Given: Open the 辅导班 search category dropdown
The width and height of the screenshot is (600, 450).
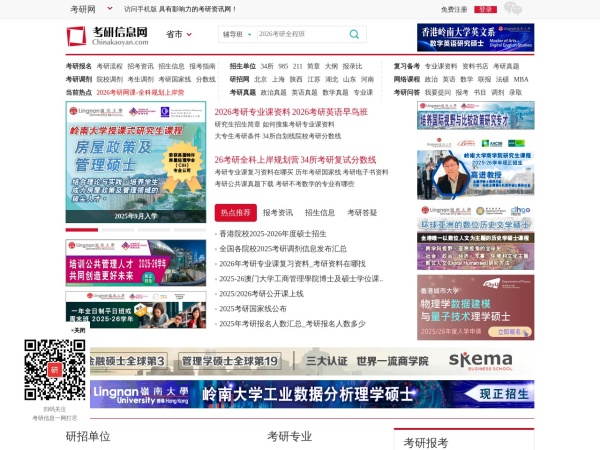Looking at the screenshot, I should pyautogui.click(x=237, y=34).
